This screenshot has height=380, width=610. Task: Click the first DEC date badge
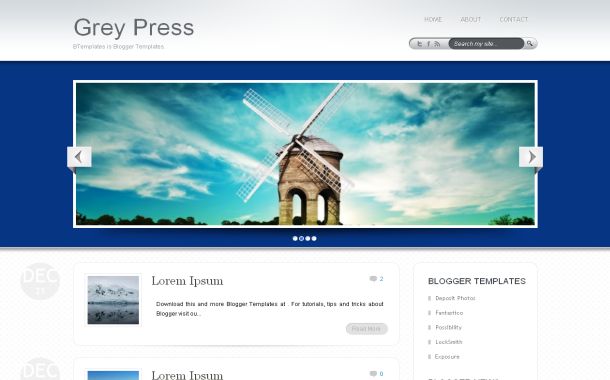pos(40,281)
